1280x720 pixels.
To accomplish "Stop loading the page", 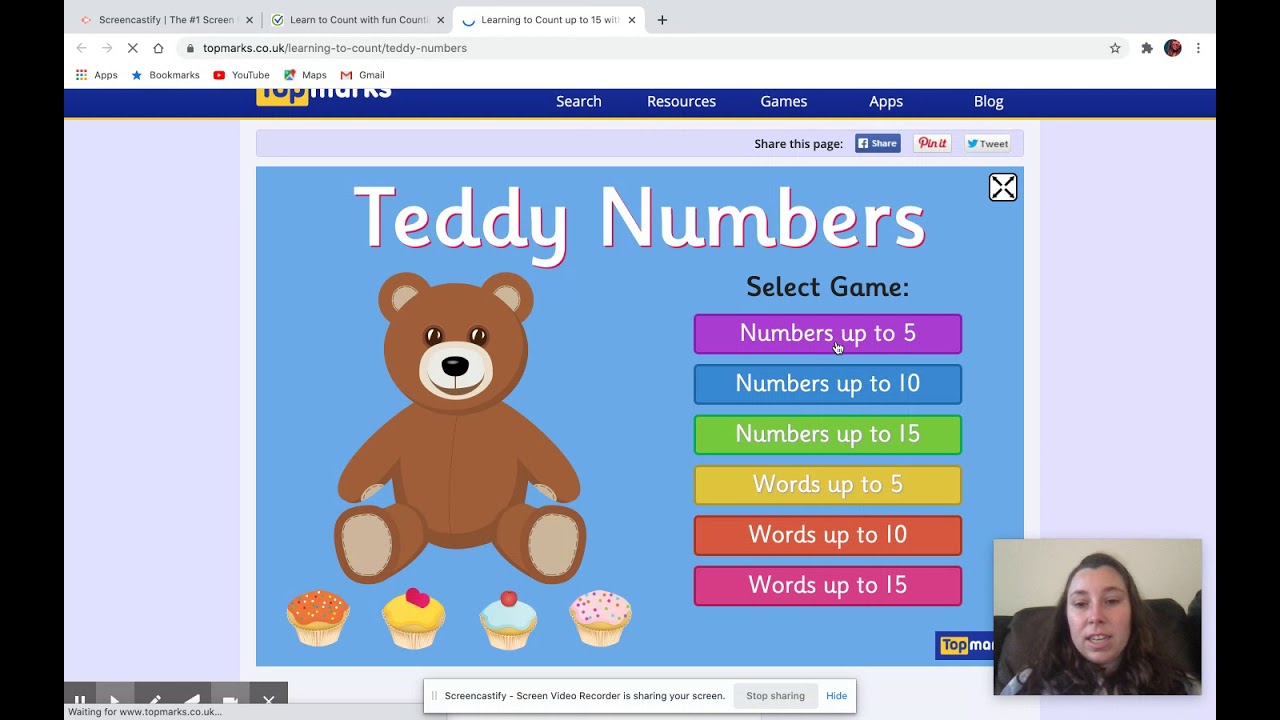I will [x=132, y=48].
